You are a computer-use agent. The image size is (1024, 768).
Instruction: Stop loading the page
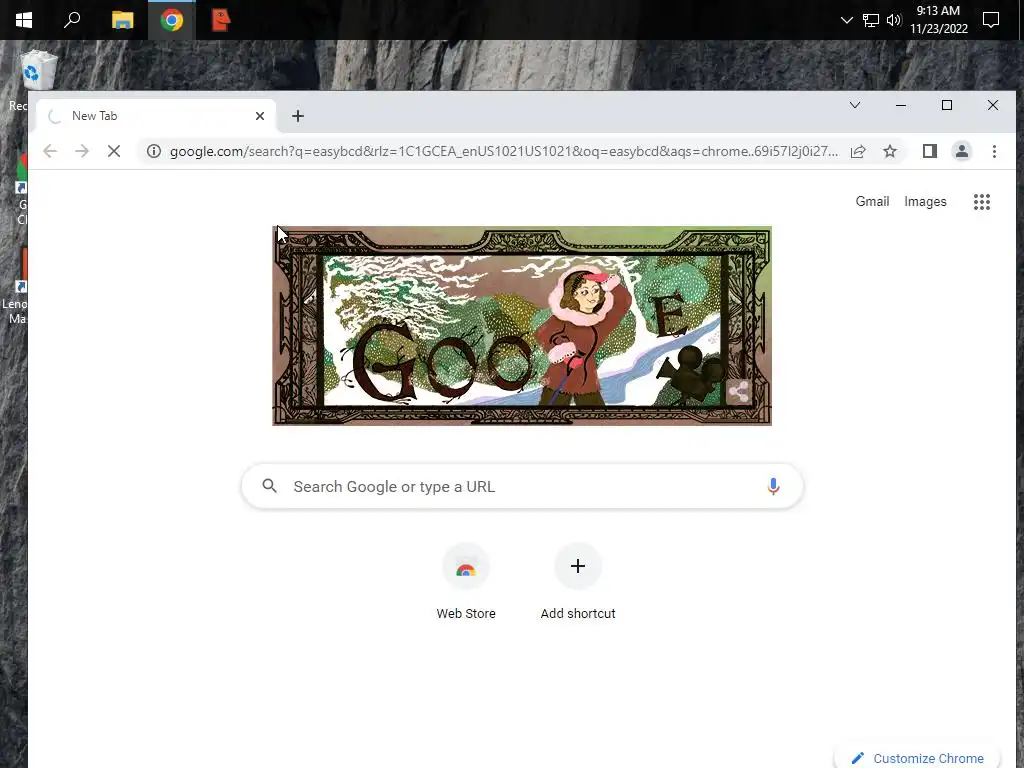point(114,152)
